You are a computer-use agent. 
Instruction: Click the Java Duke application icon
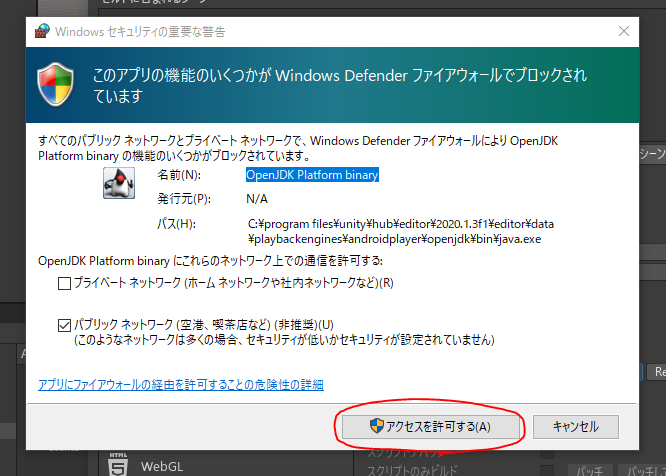(119, 183)
